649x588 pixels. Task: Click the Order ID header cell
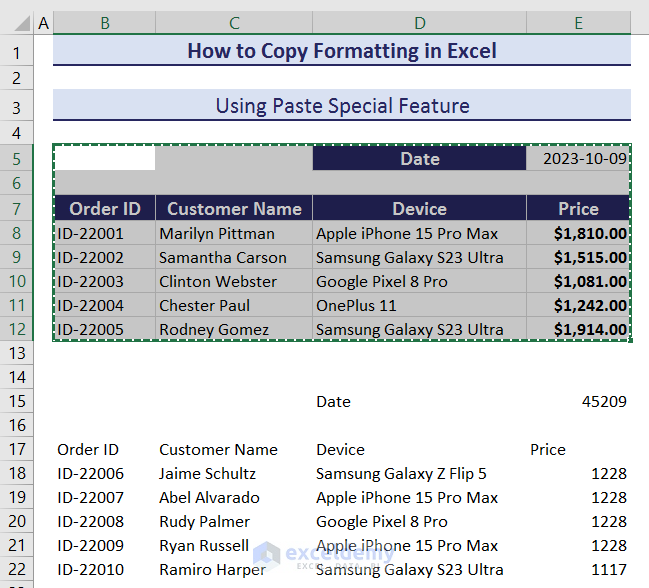[105, 209]
